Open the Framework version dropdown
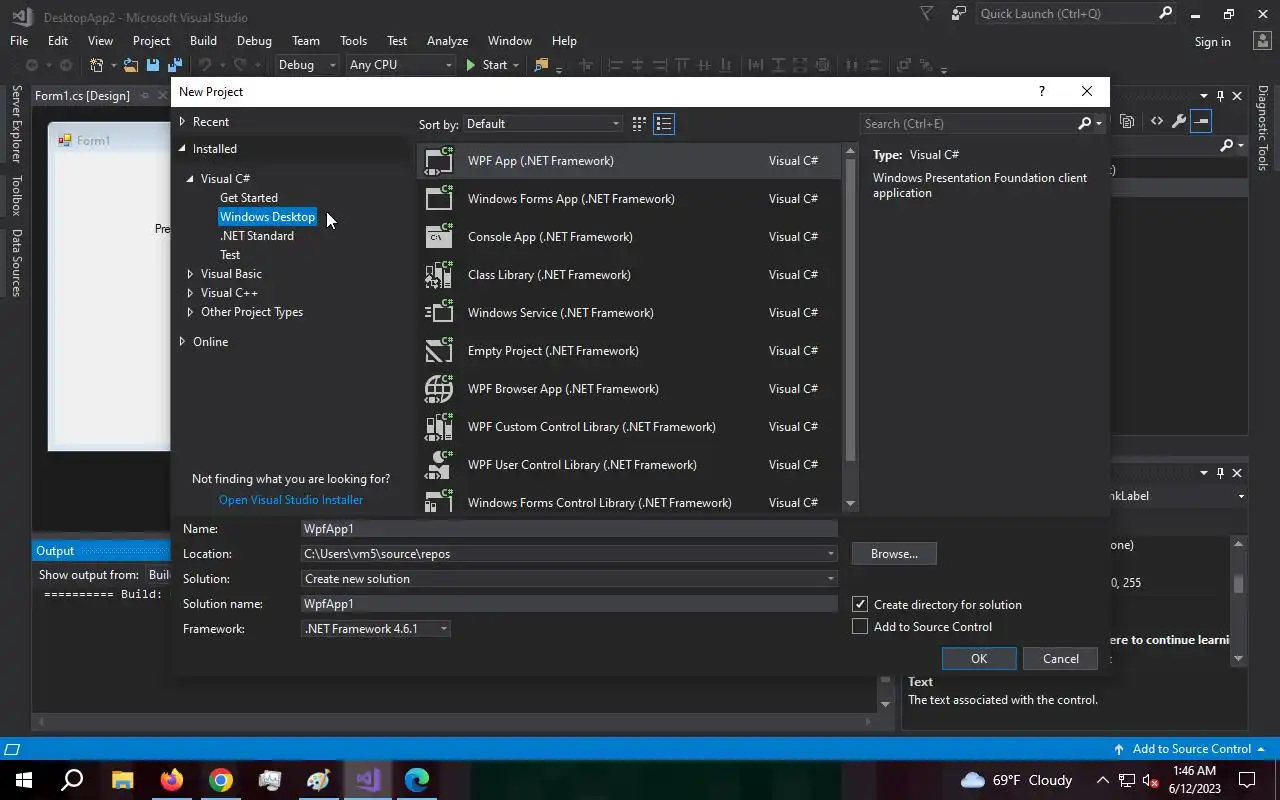1280x800 pixels. tap(376, 628)
